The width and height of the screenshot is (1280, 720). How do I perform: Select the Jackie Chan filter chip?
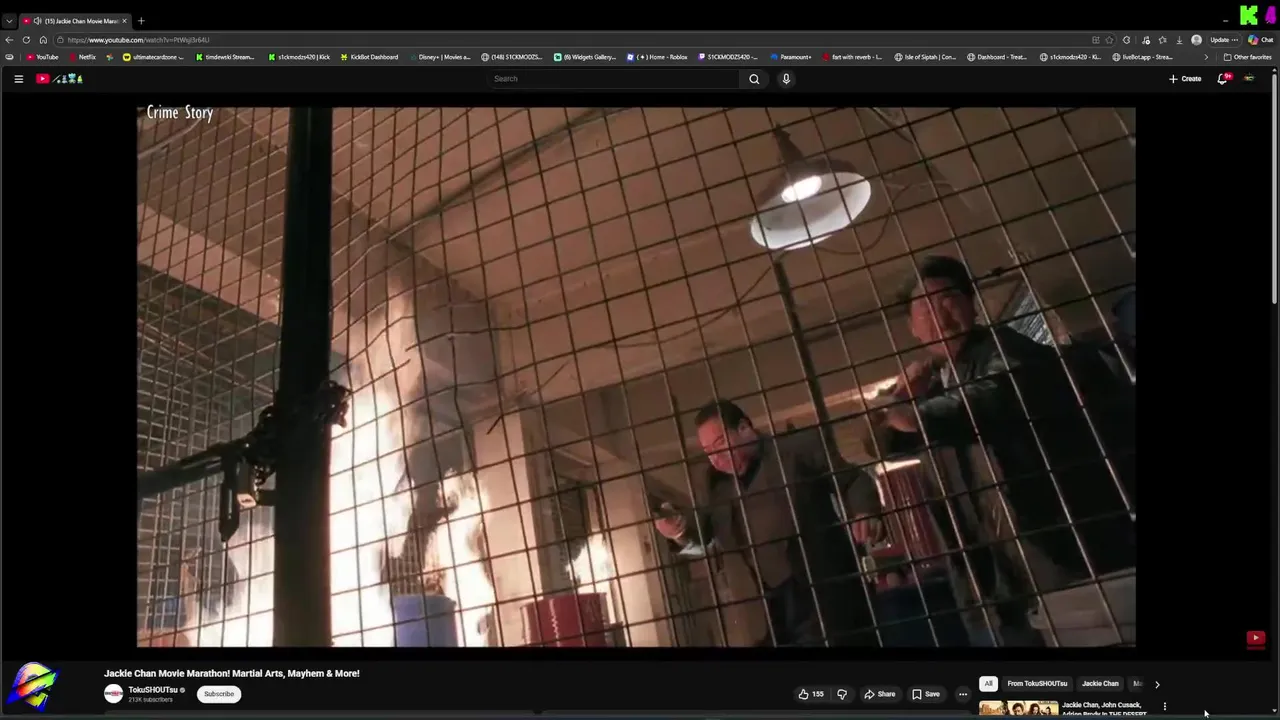coord(1100,684)
